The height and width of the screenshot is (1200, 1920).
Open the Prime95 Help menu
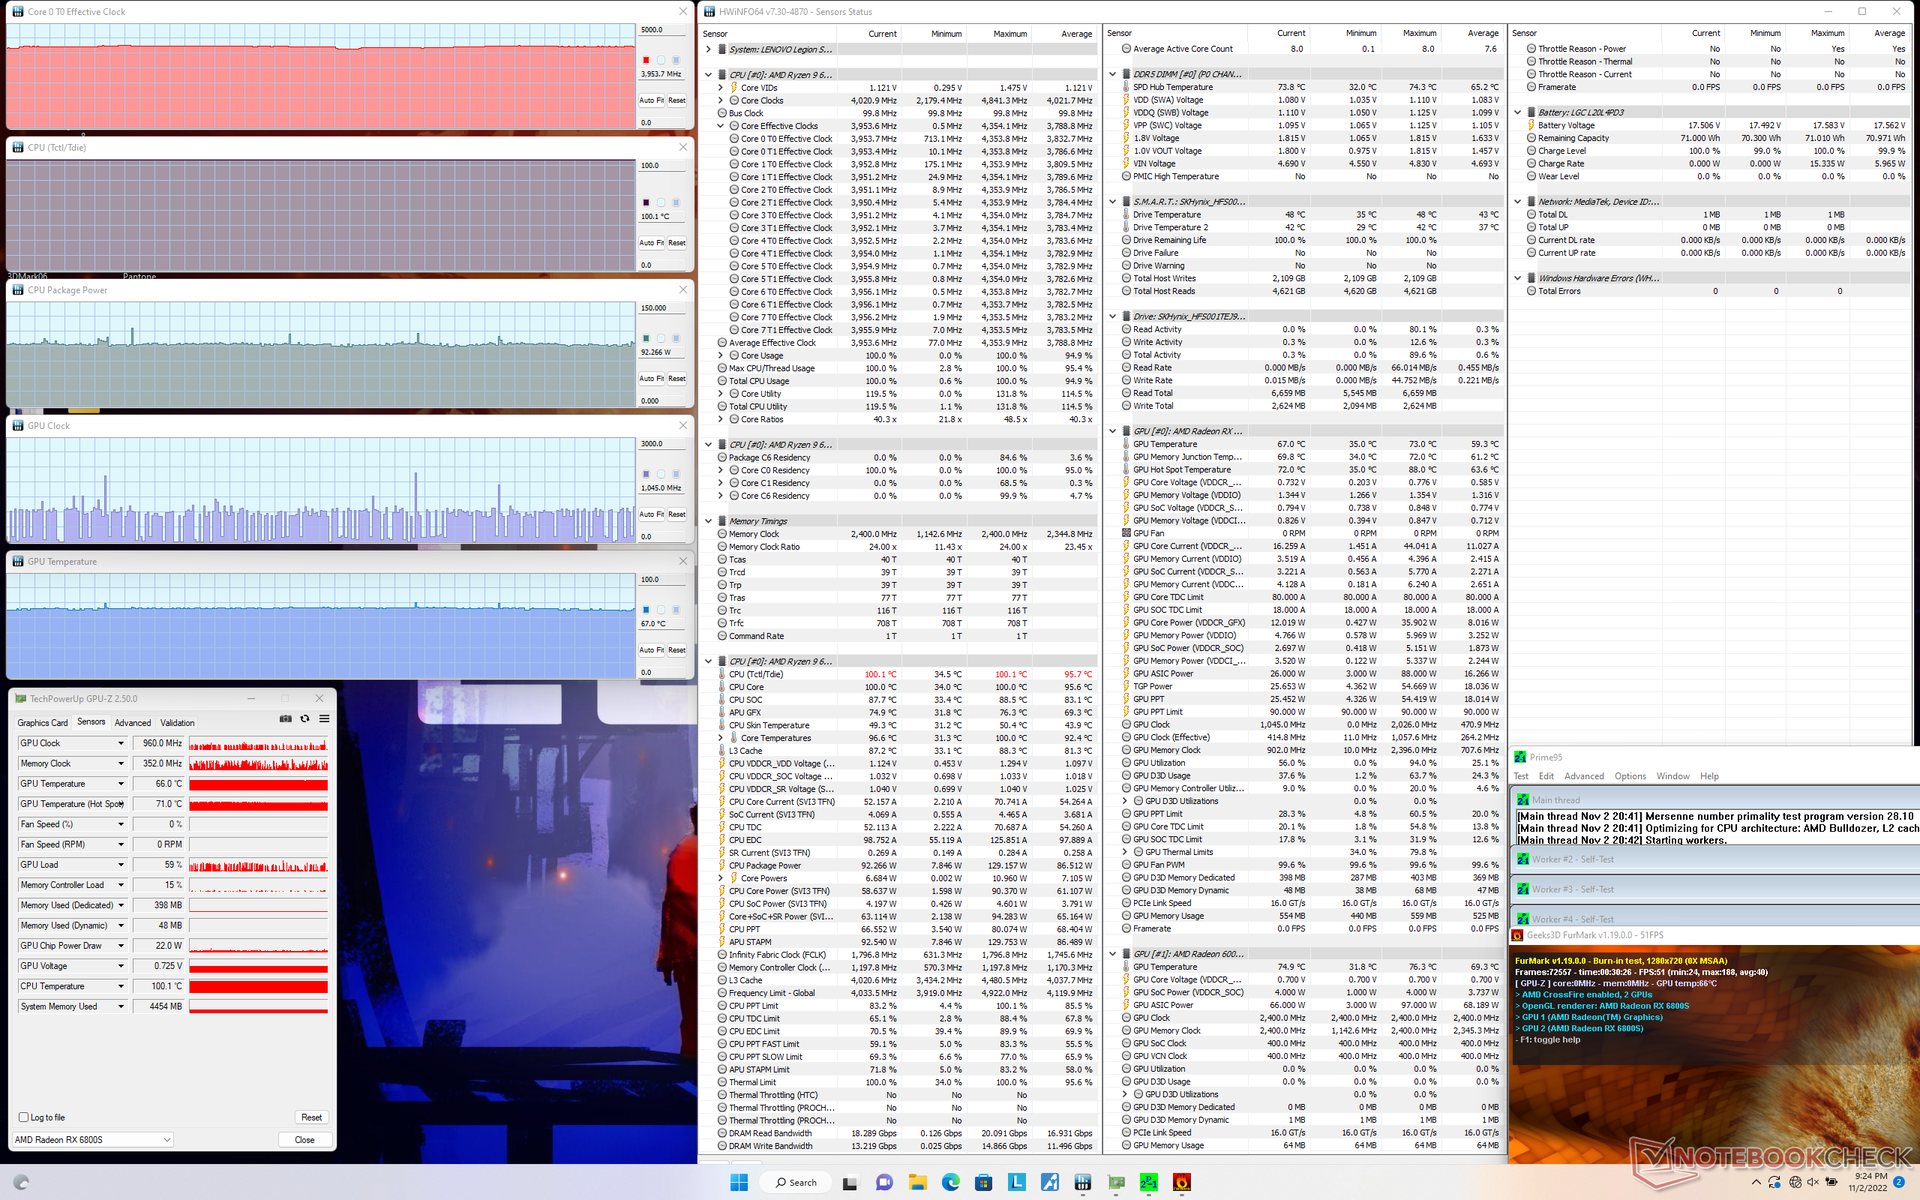(x=1710, y=776)
